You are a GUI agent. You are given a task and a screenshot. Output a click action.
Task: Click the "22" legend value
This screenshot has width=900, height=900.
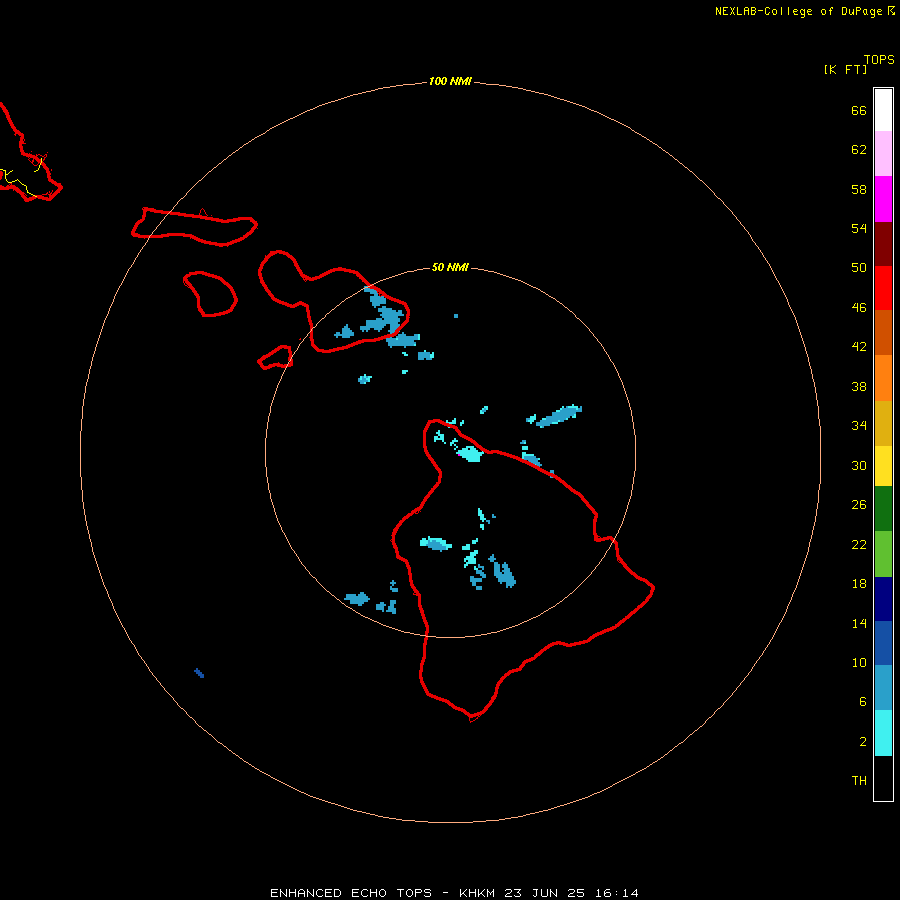tap(859, 545)
